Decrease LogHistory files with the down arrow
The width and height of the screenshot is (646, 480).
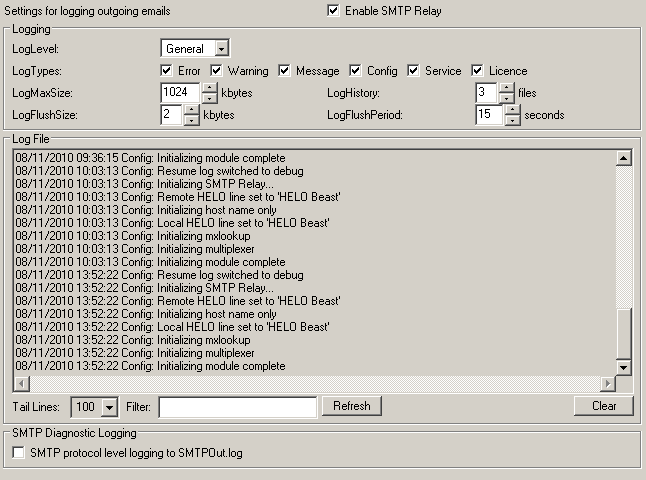pos(507,98)
